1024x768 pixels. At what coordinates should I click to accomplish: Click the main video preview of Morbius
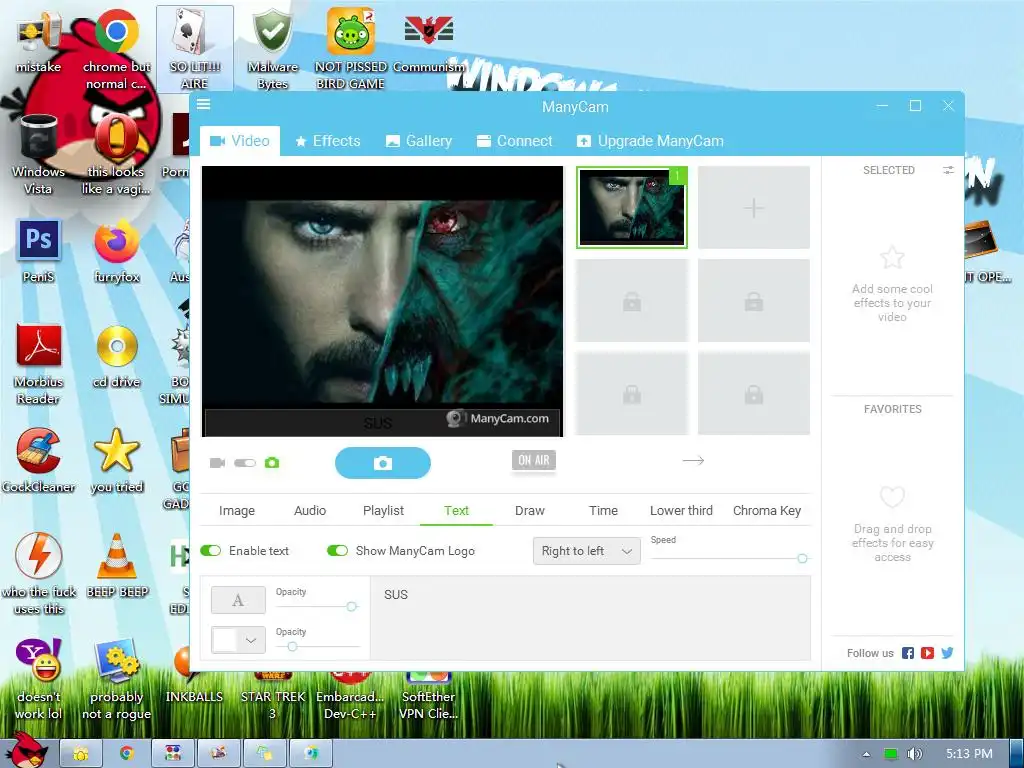pyautogui.click(x=382, y=301)
